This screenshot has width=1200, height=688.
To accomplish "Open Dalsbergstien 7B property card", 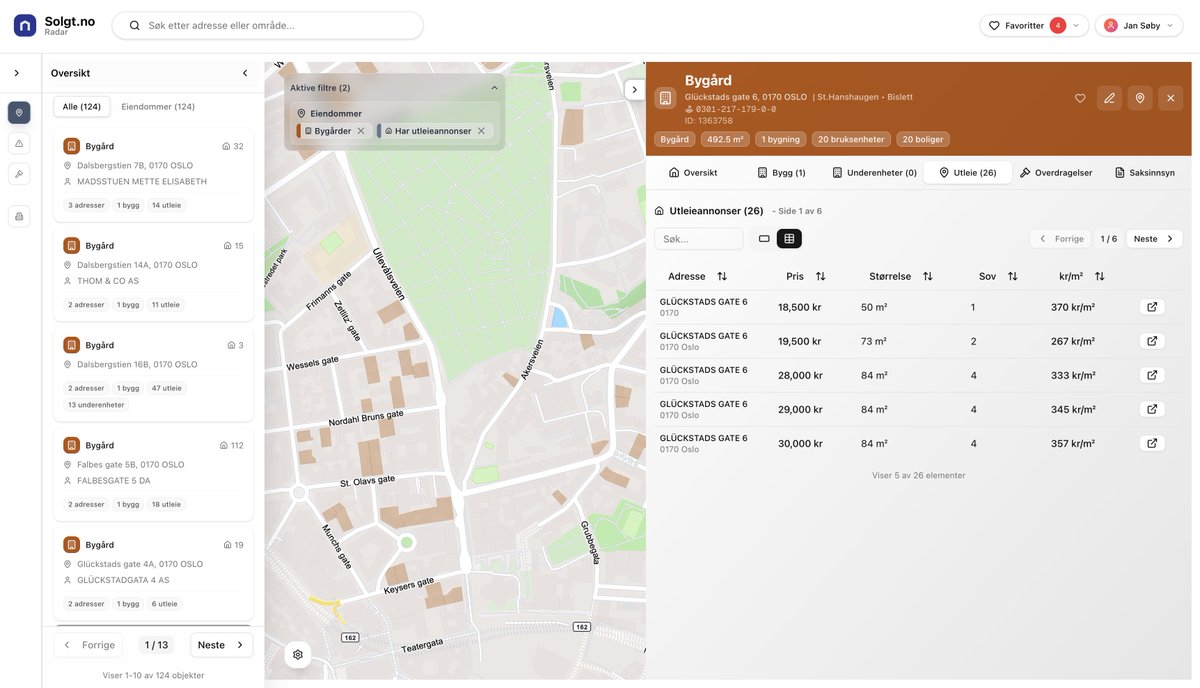I will click(x=153, y=175).
